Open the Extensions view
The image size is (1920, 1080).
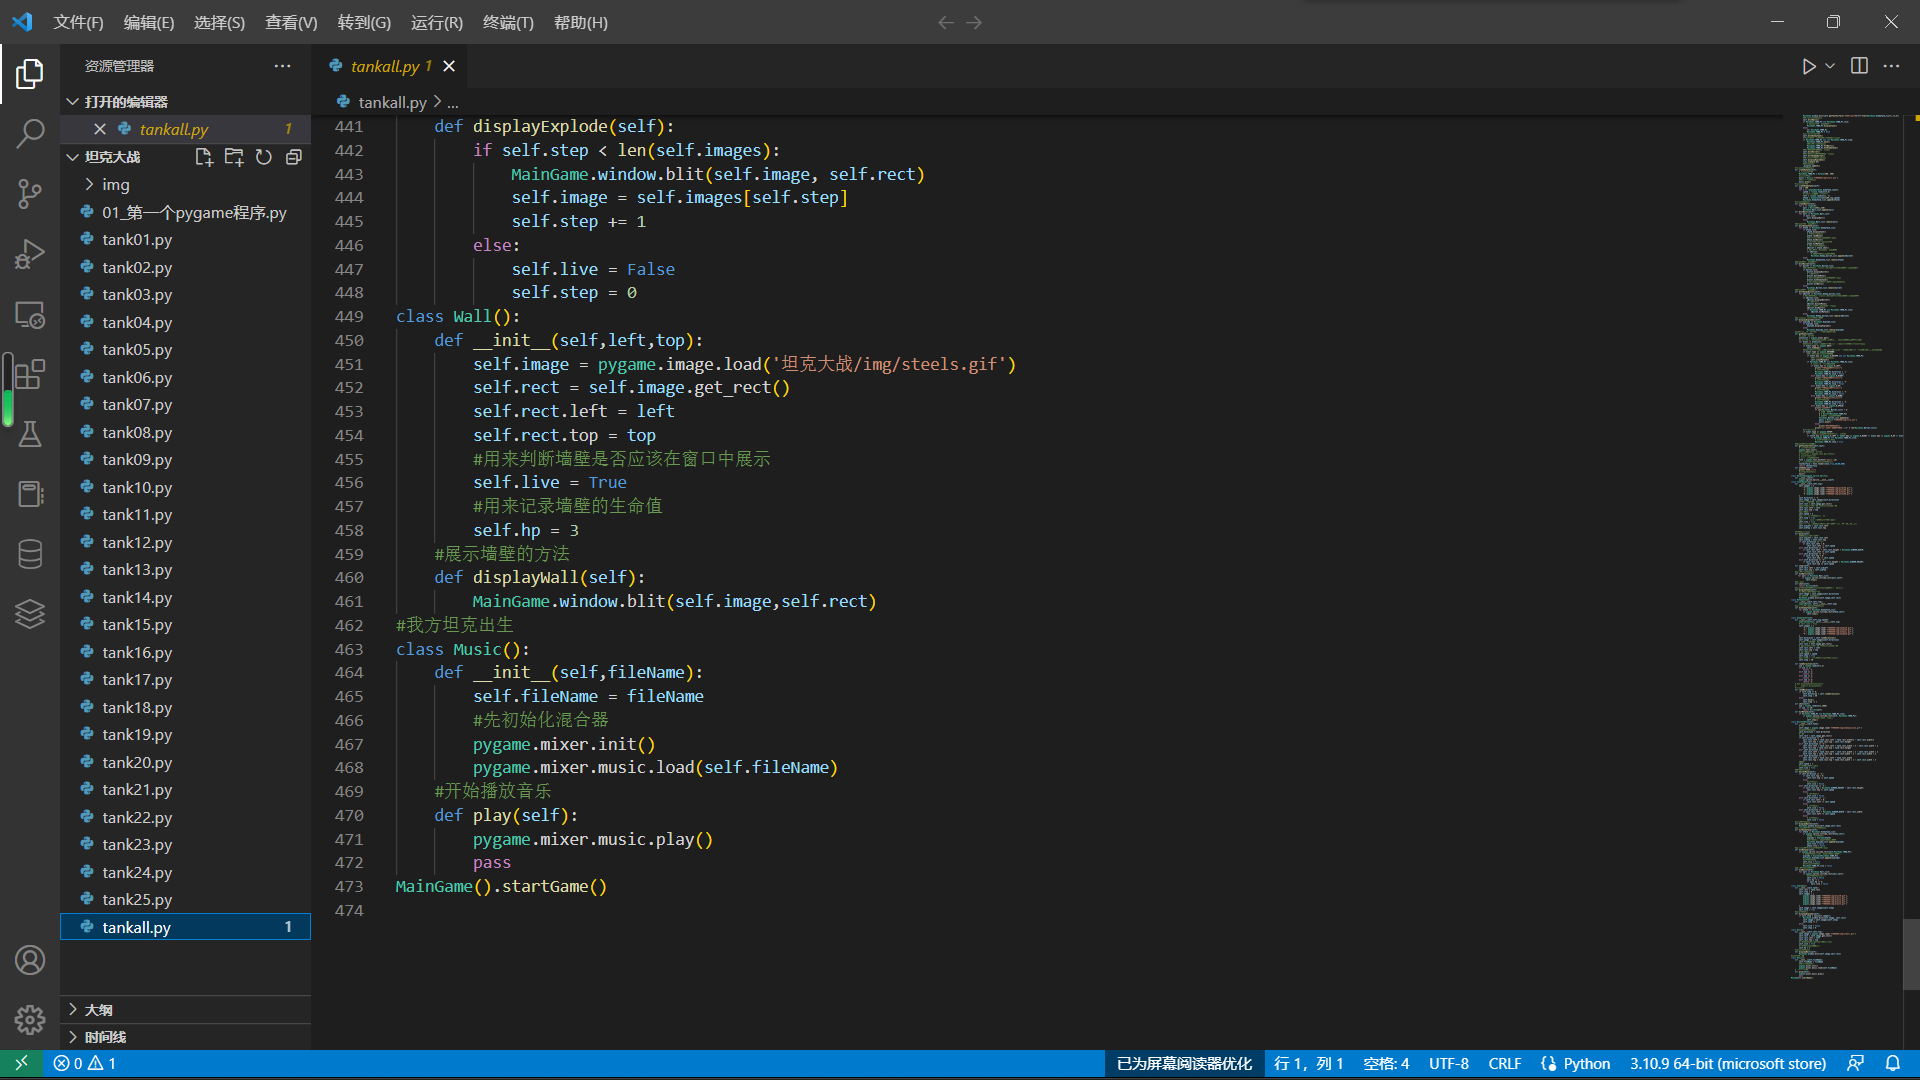coord(30,374)
